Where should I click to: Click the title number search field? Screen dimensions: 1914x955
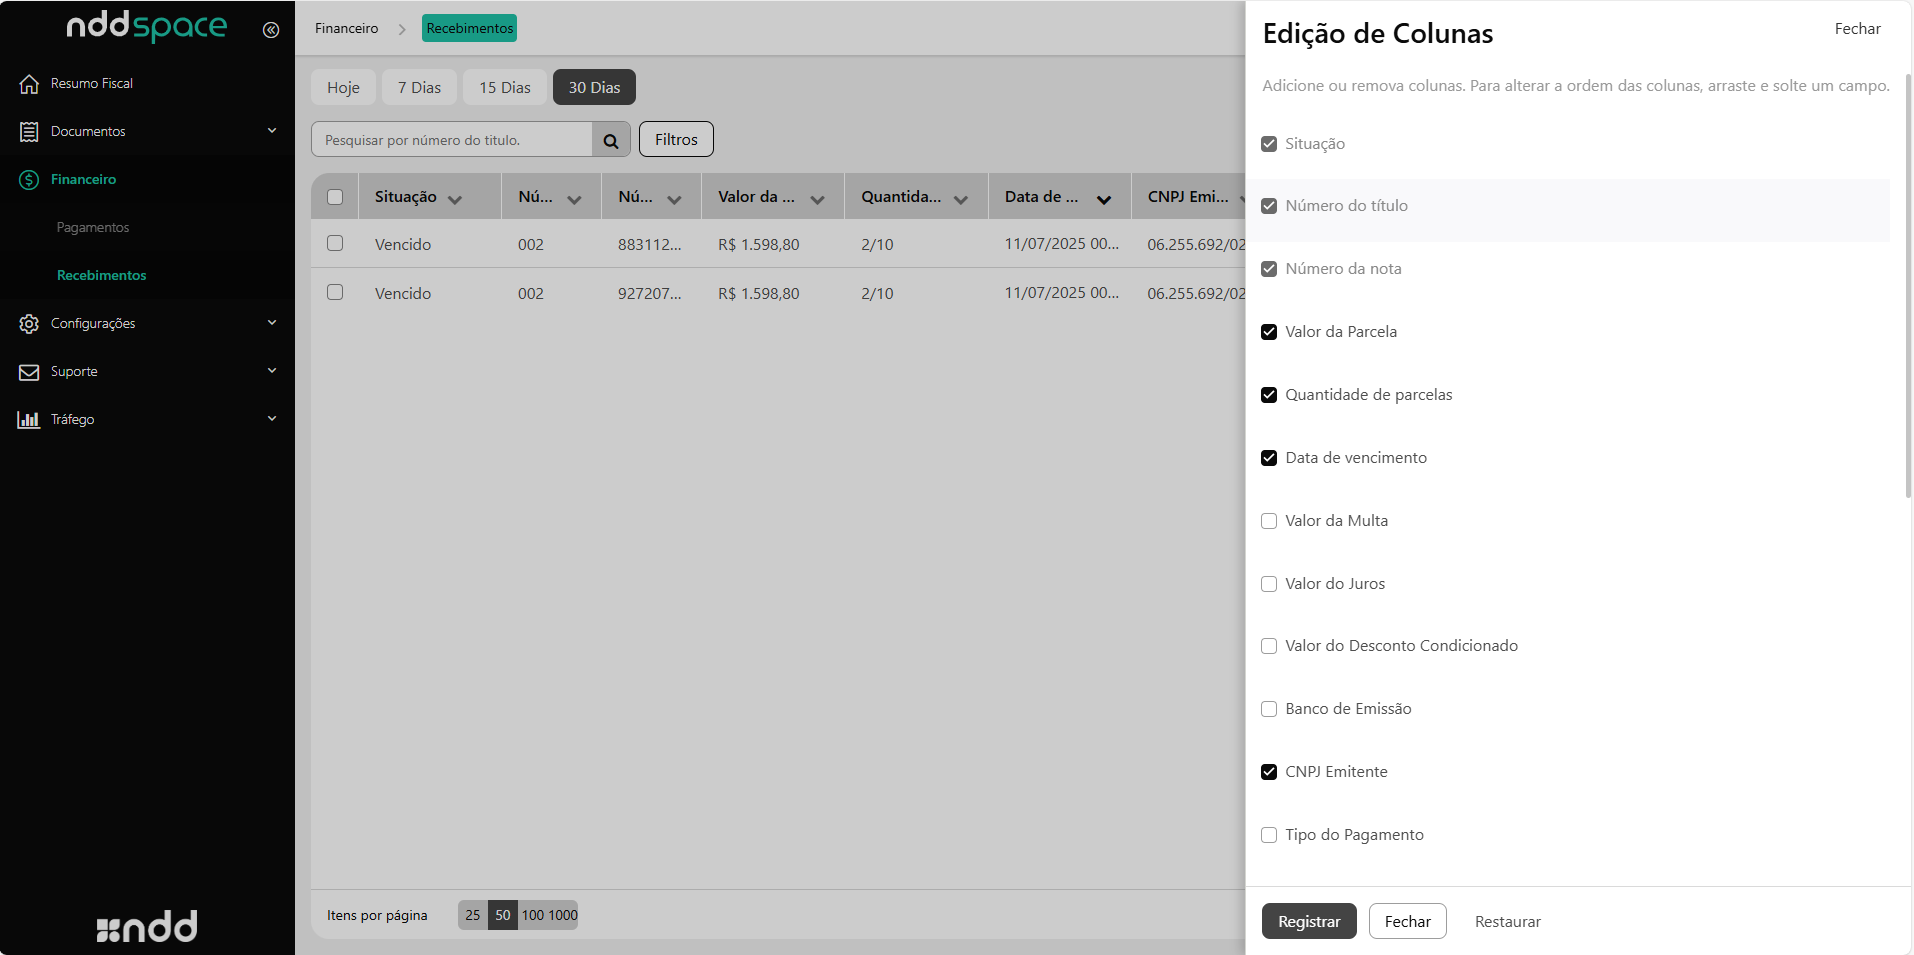tap(452, 140)
